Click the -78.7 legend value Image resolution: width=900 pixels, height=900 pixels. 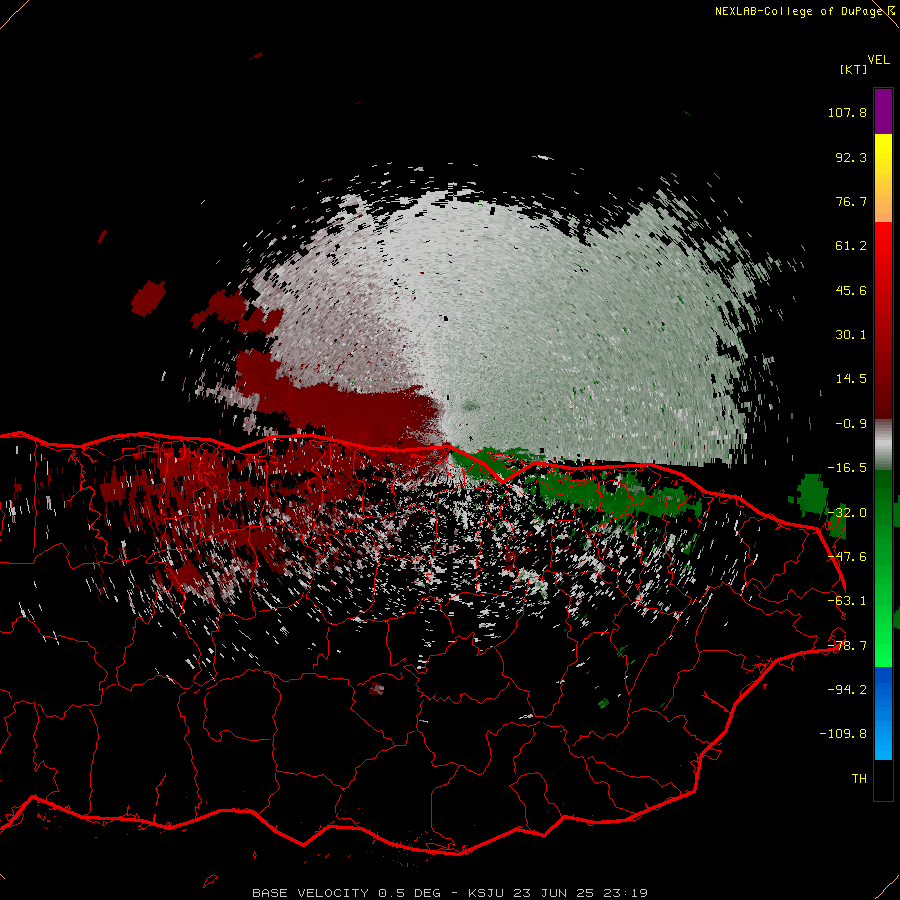(x=847, y=646)
